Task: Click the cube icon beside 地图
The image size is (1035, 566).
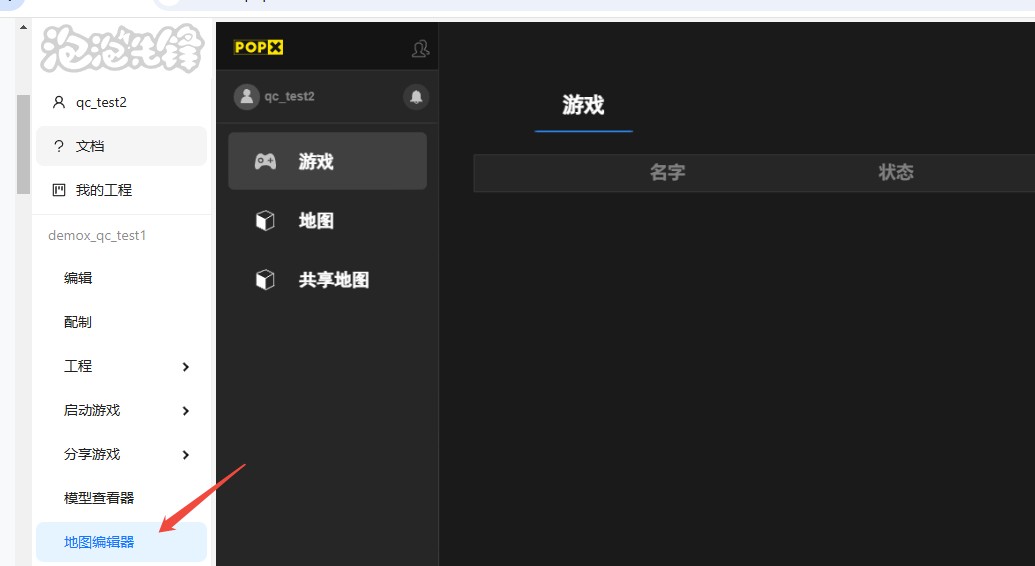Action: coord(265,220)
